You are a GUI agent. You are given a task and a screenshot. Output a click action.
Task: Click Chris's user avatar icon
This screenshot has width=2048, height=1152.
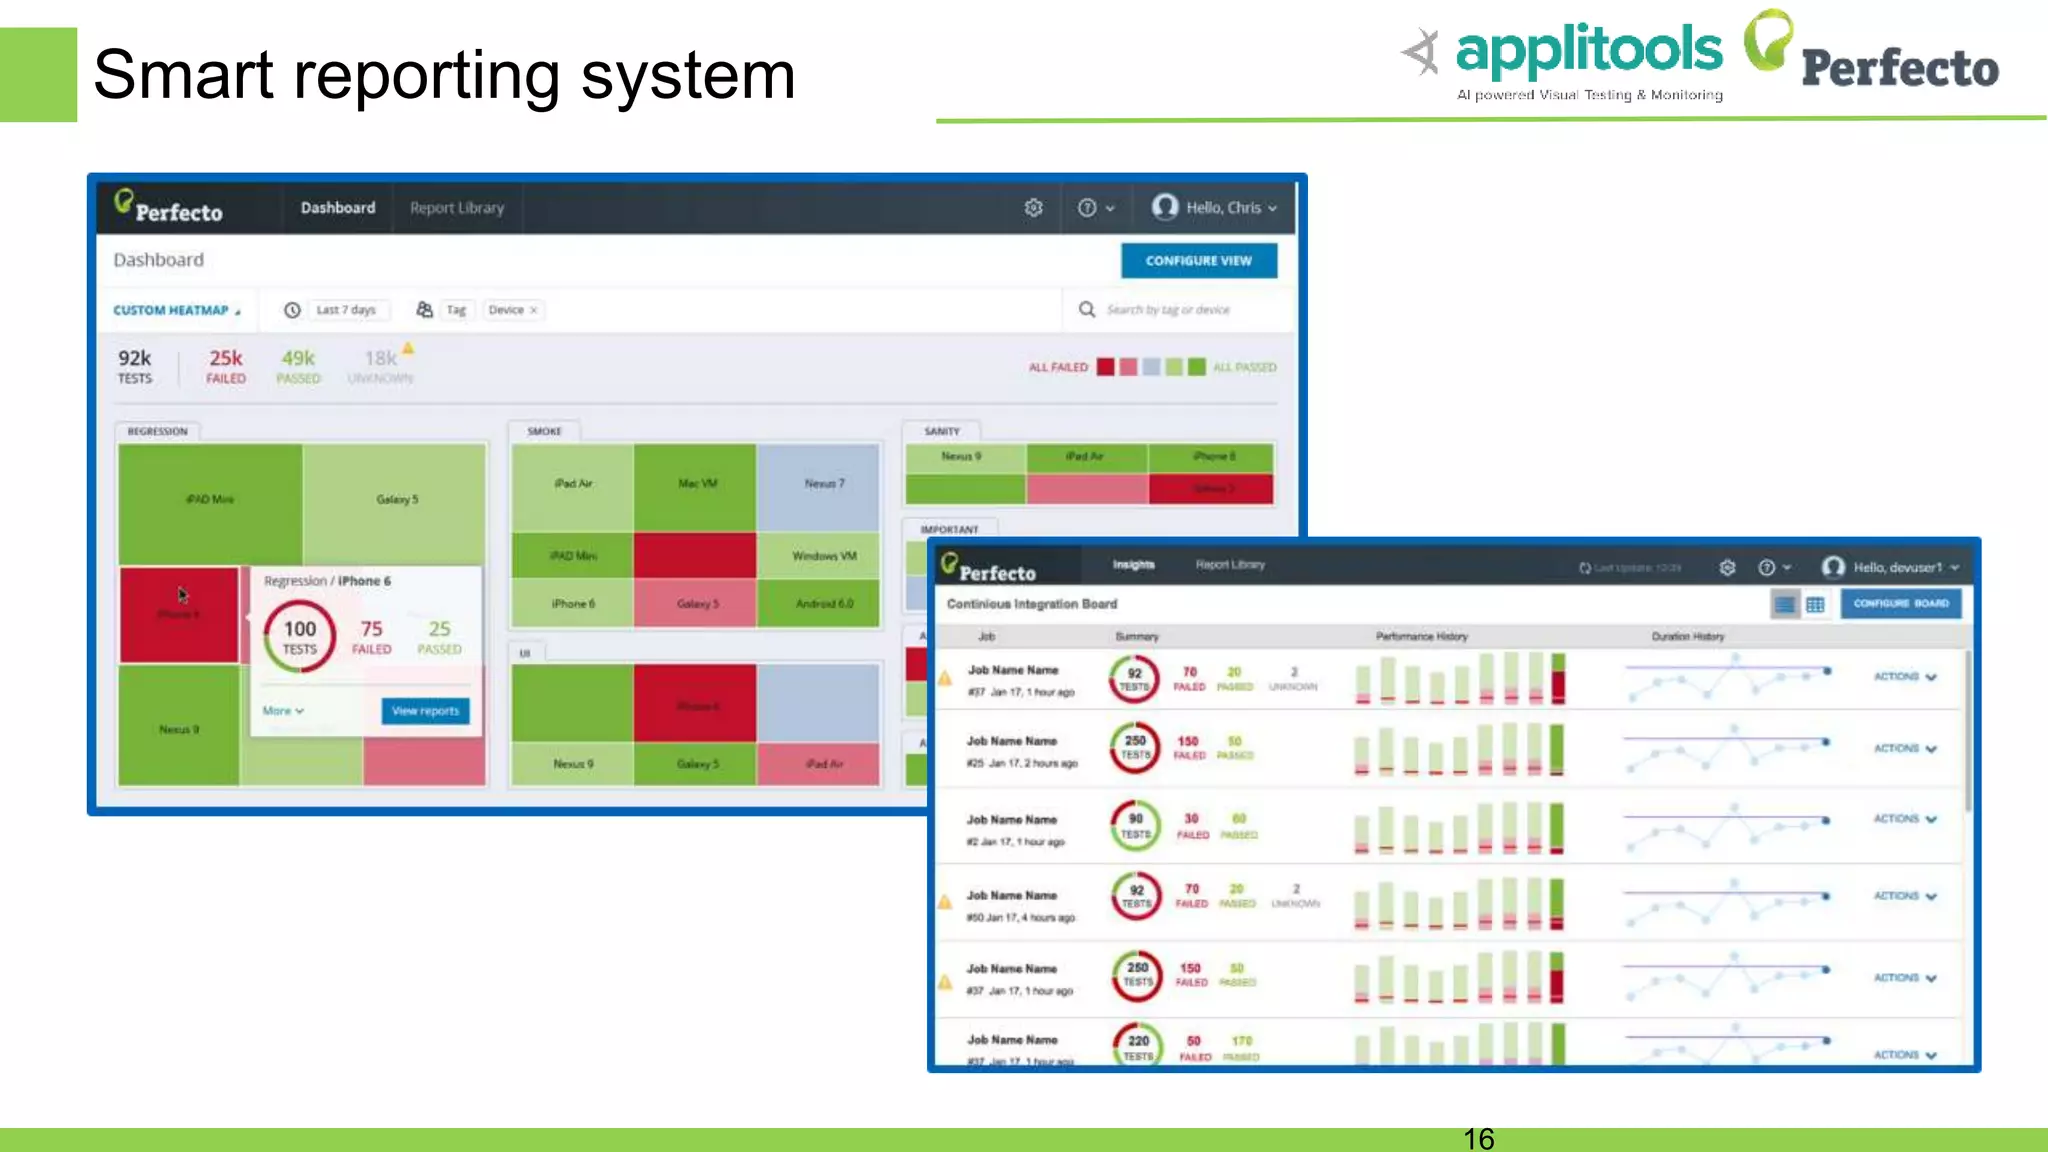(x=1165, y=206)
